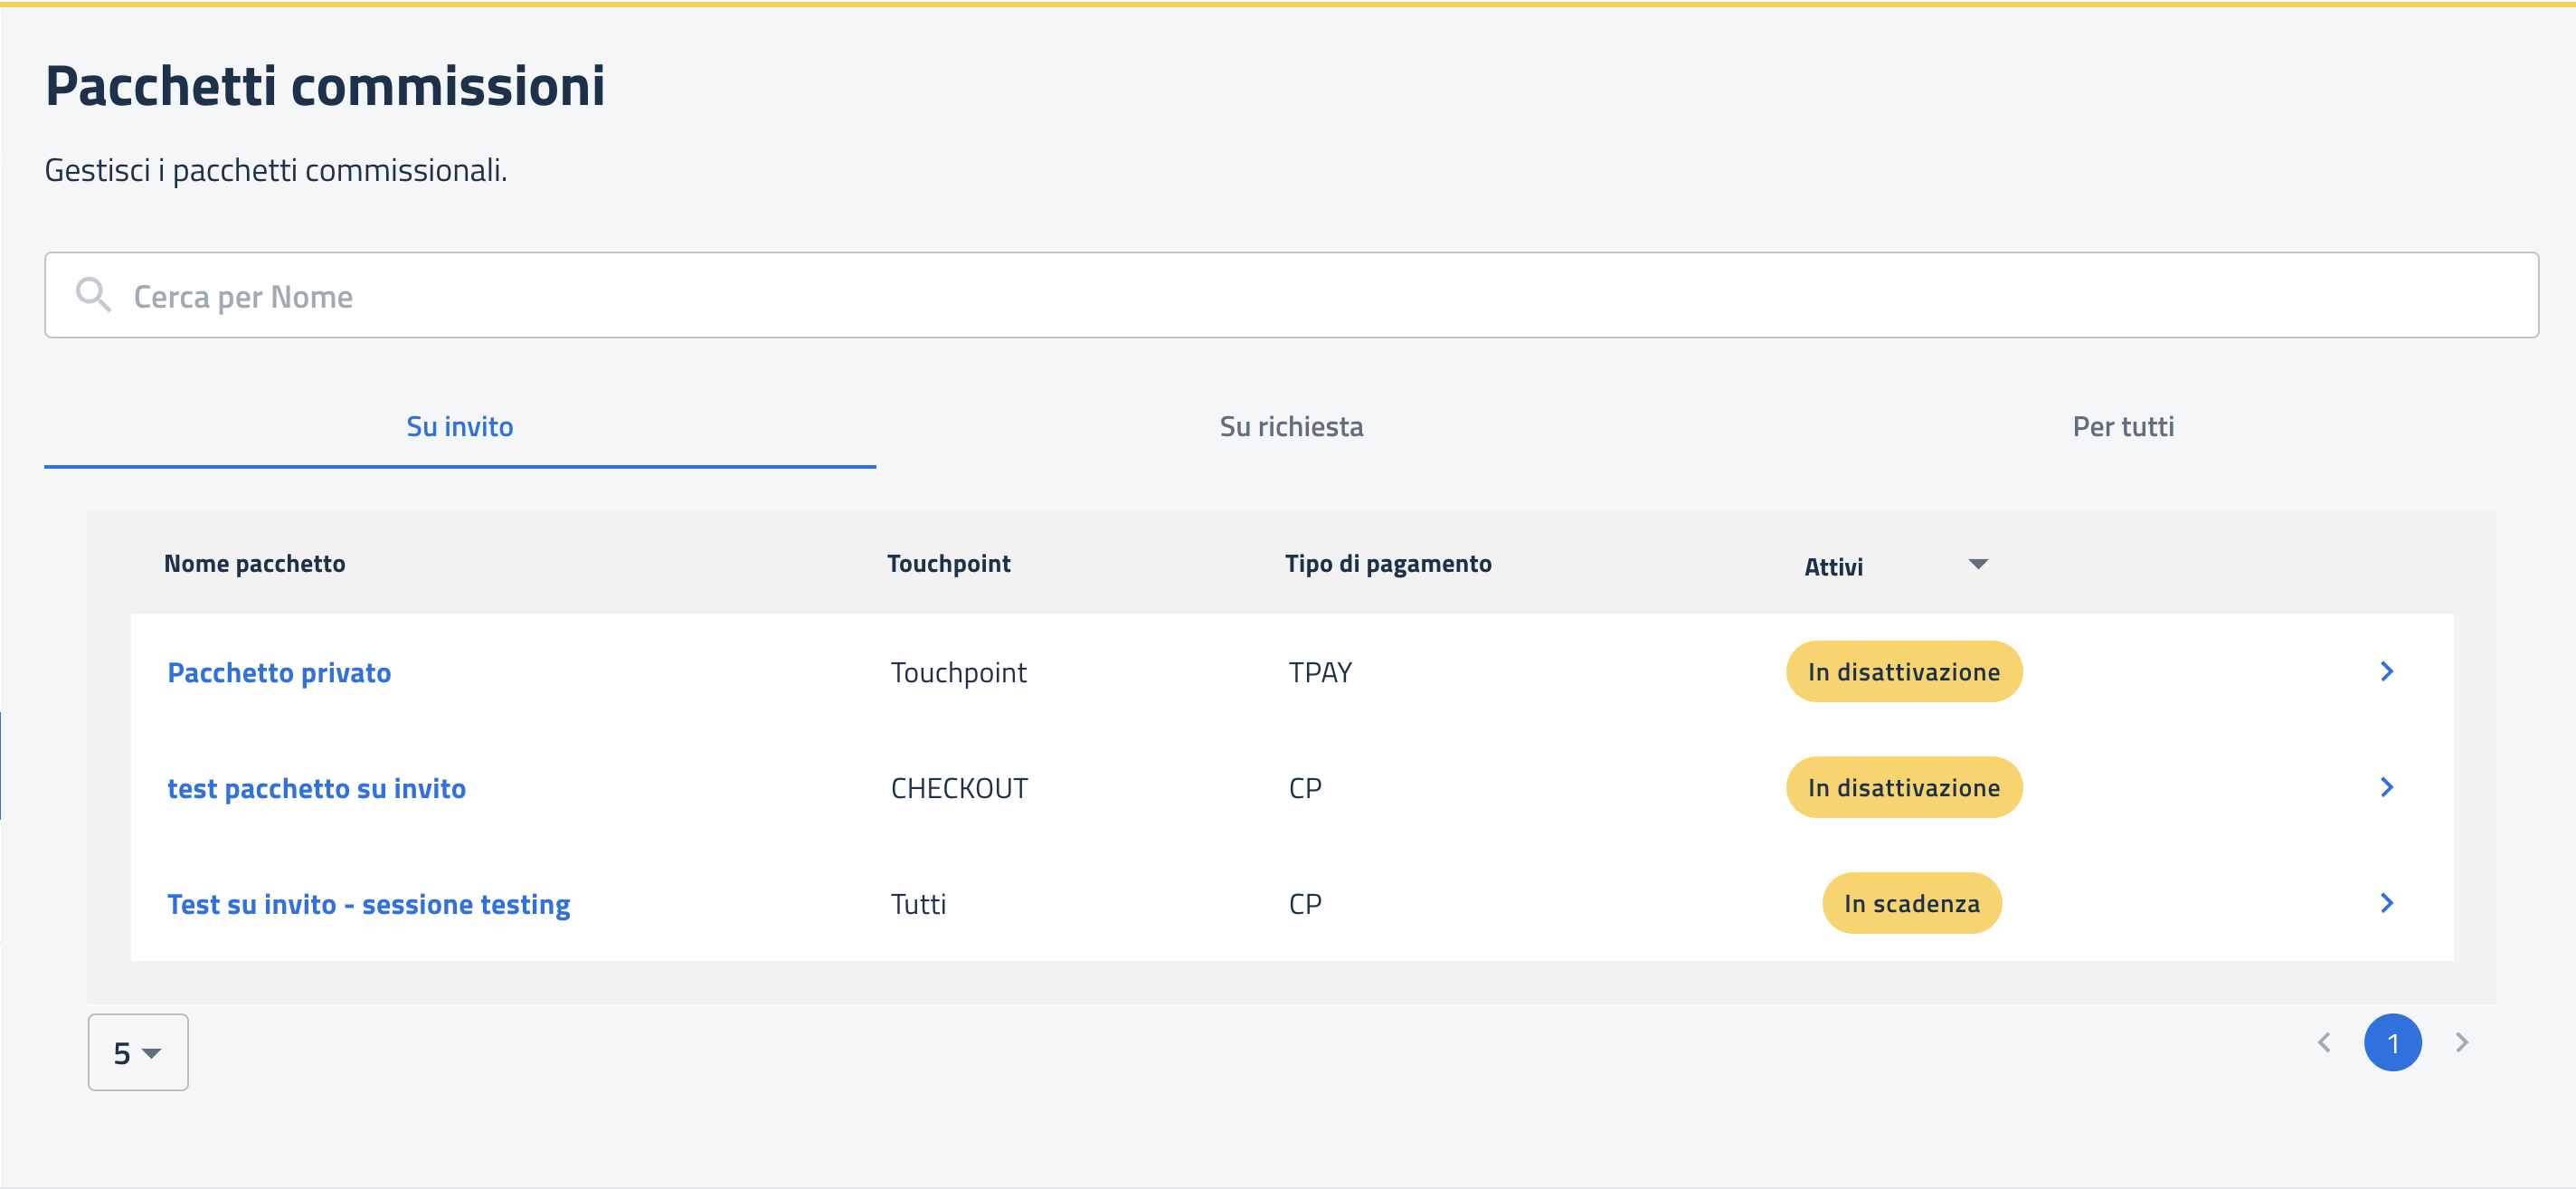Click the Nome pacchetto column header
Image resolution: width=2576 pixels, height=1189 pixels.
(x=254, y=564)
